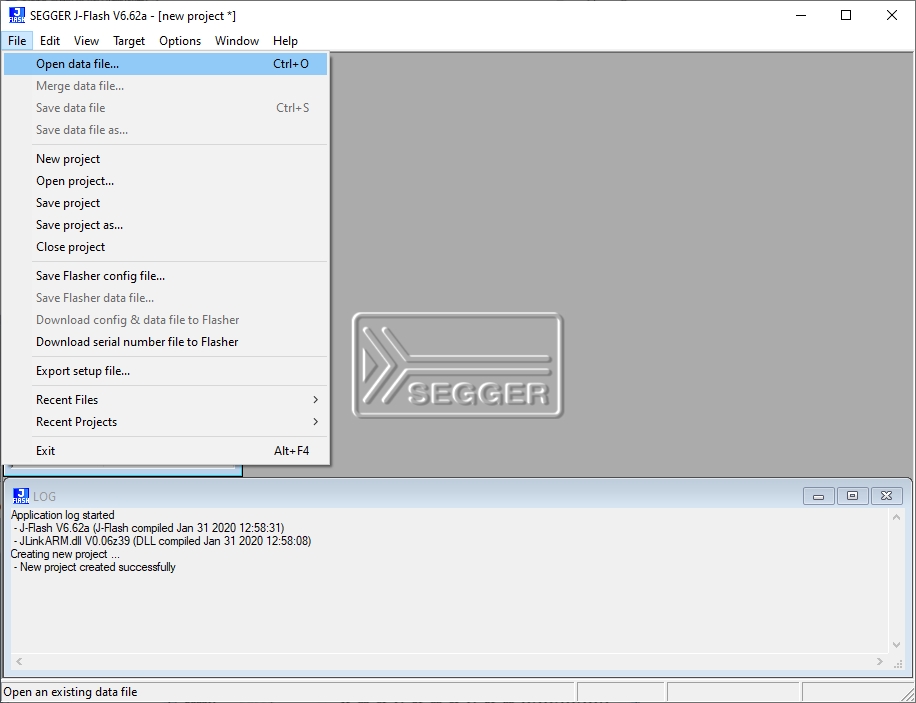Open the Target menu
Viewport: 916px width, 703px height.
click(129, 41)
